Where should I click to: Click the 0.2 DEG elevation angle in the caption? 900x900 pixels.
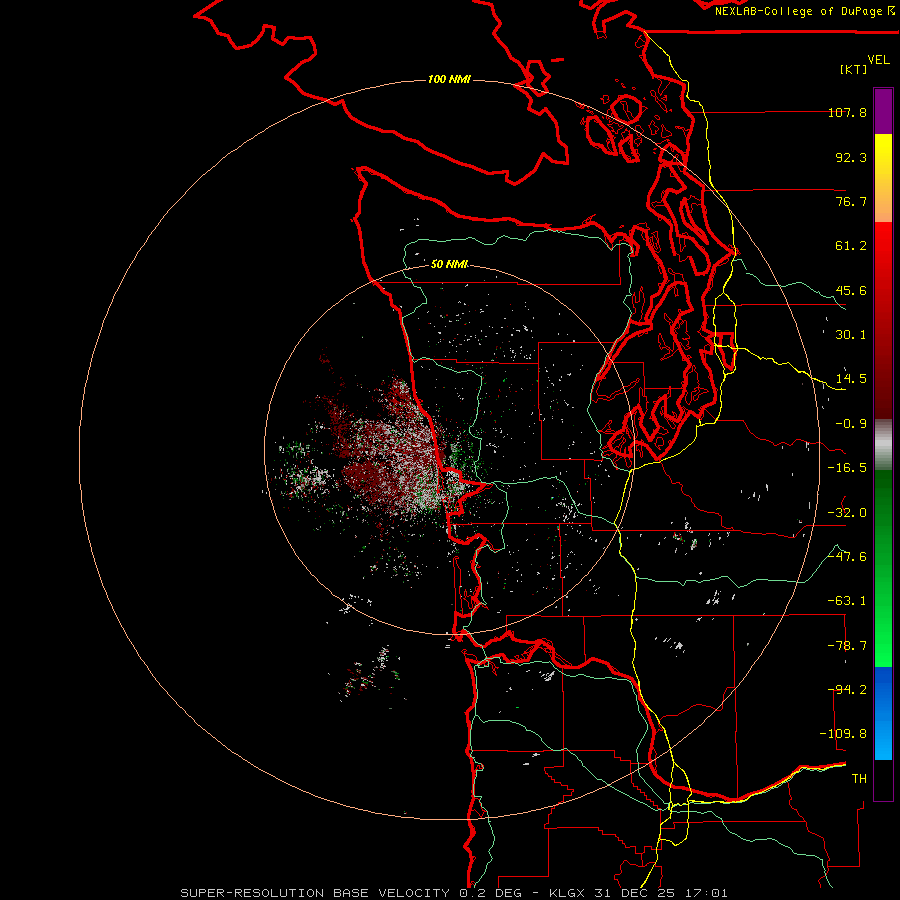click(x=490, y=893)
